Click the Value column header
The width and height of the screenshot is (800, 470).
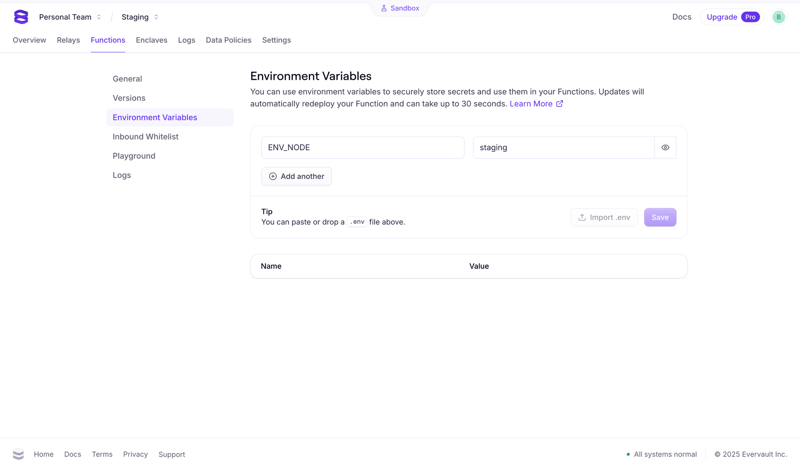[479, 266]
